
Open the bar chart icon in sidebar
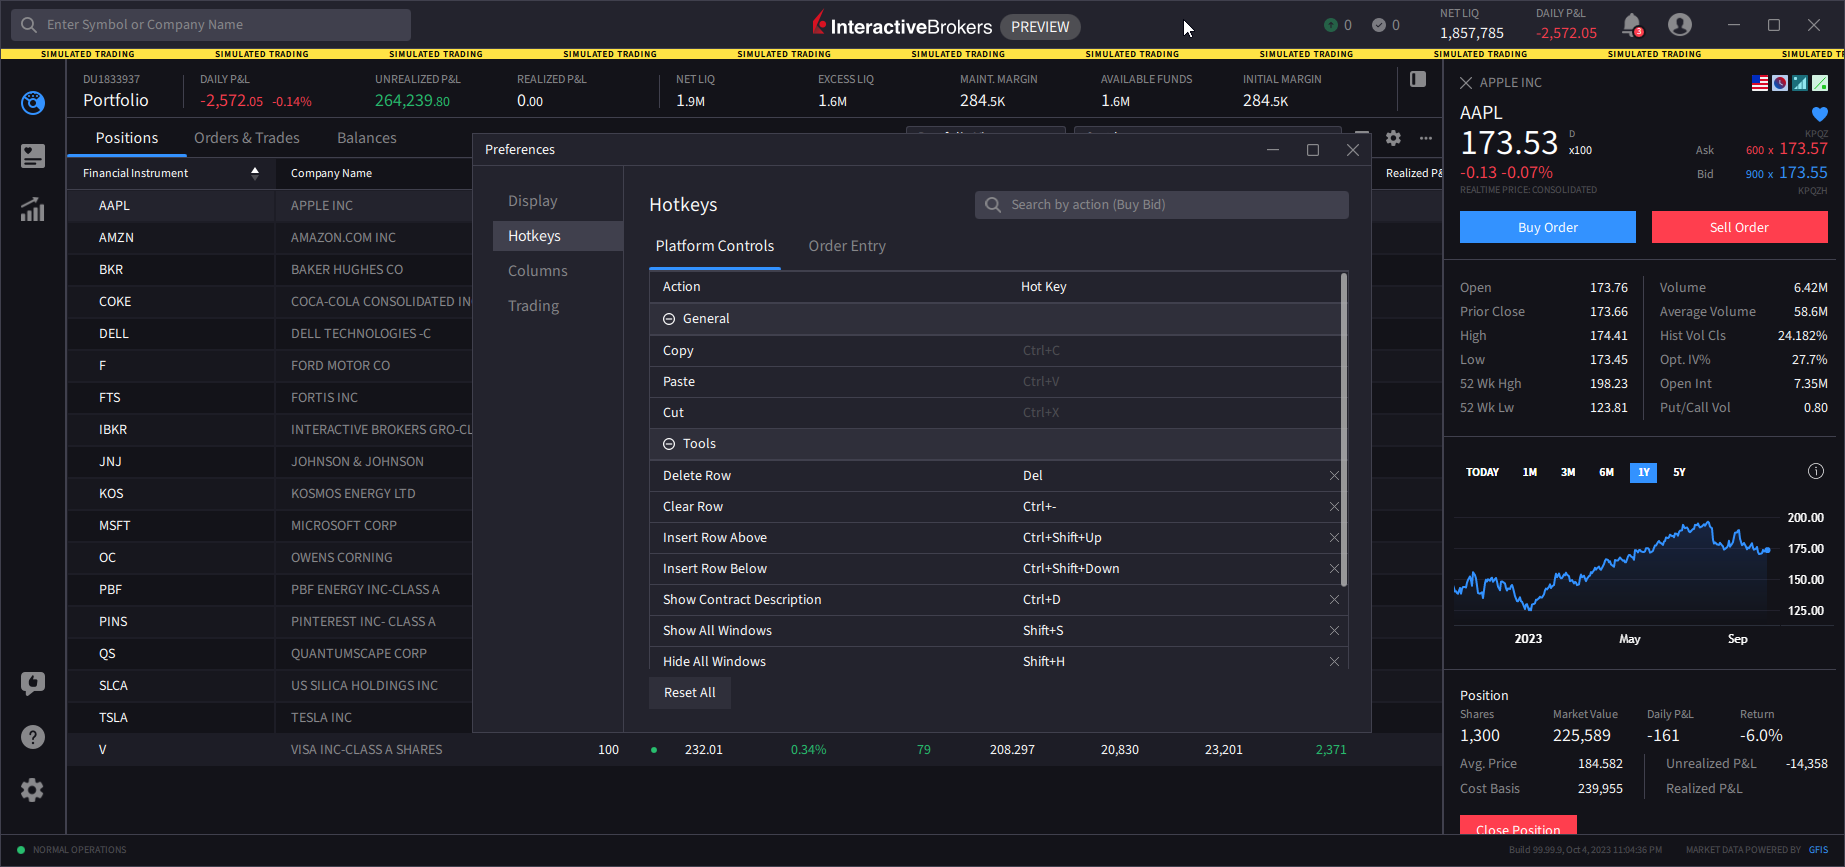coord(33,209)
